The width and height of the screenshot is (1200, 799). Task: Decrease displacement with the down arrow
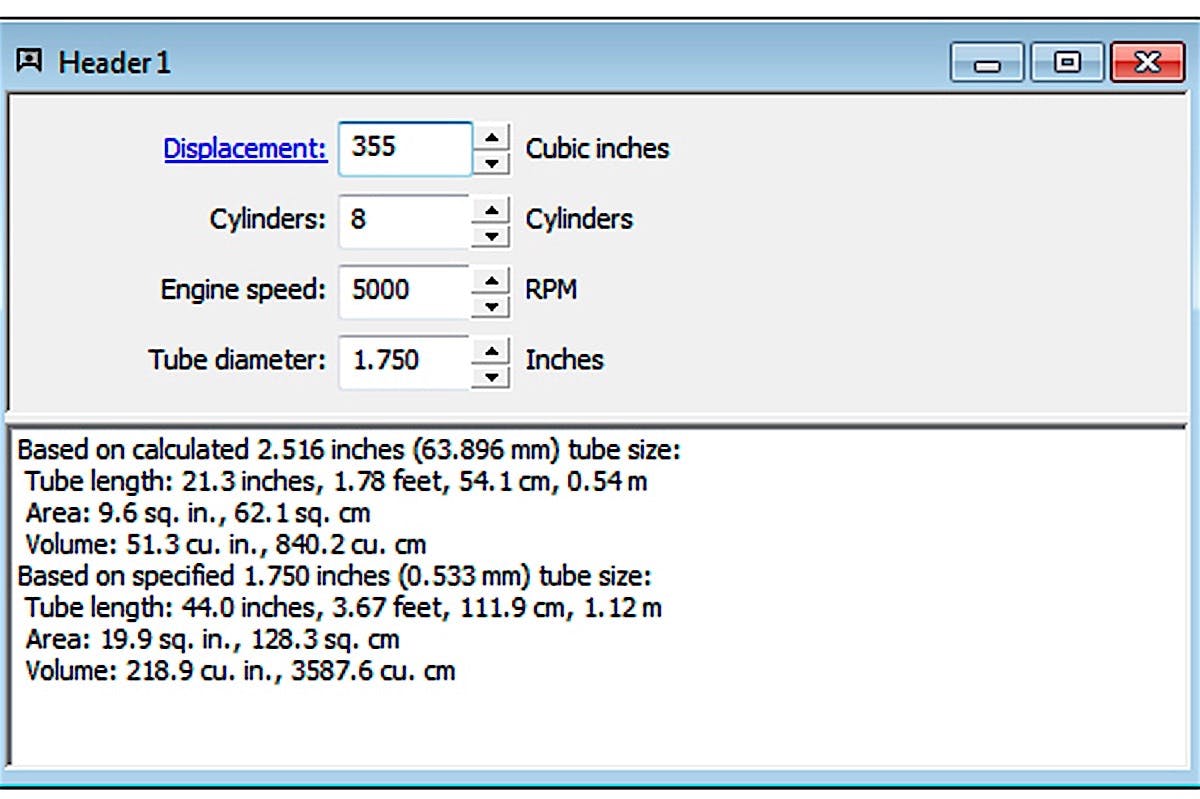point(491,162)
